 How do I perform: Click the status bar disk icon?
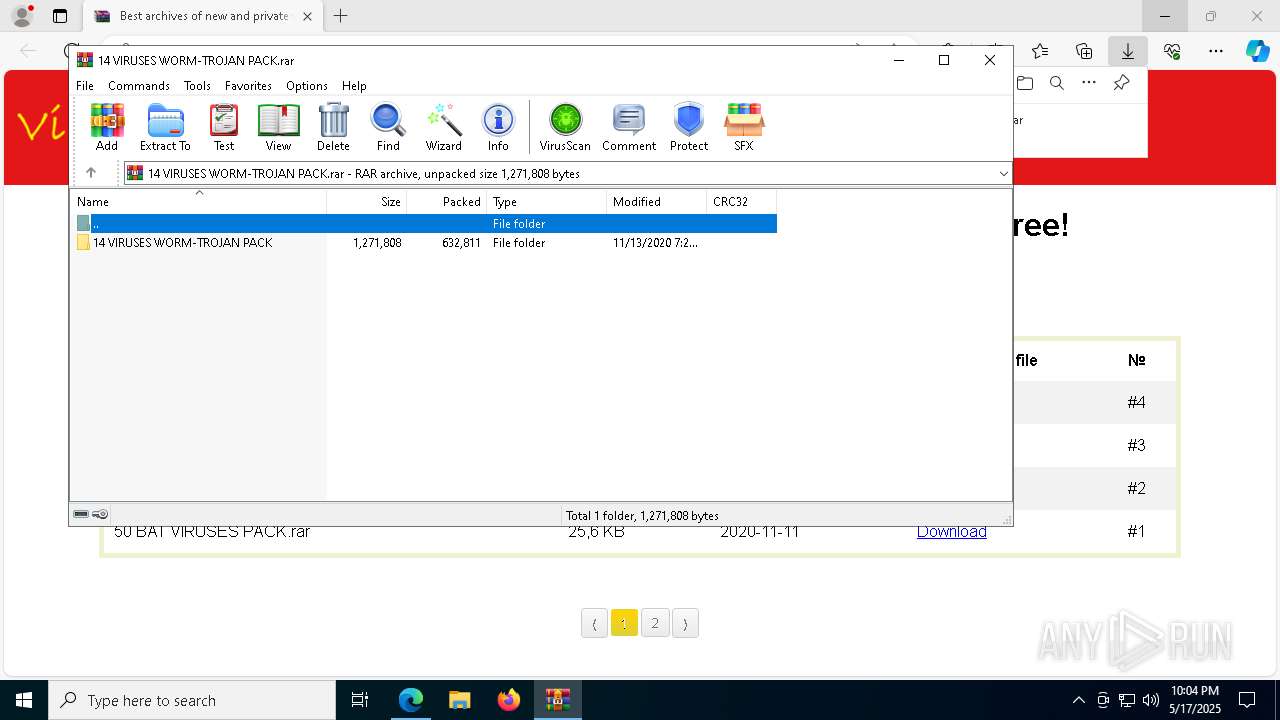(x=81, y=514)
